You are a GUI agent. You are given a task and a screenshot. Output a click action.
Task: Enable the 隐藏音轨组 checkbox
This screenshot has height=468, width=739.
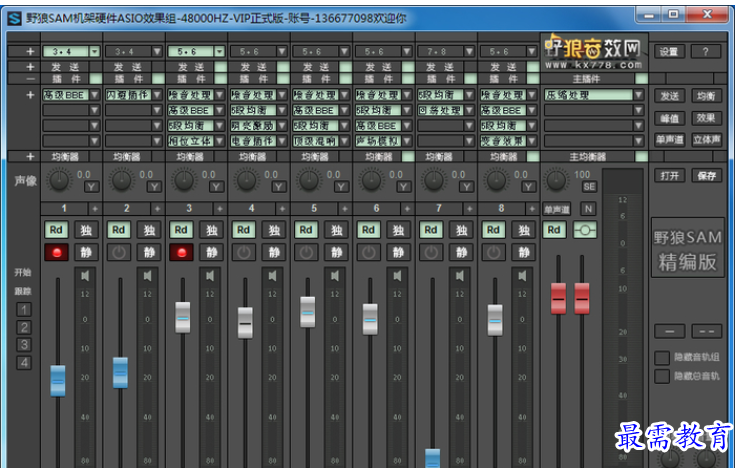coord(662,358)
